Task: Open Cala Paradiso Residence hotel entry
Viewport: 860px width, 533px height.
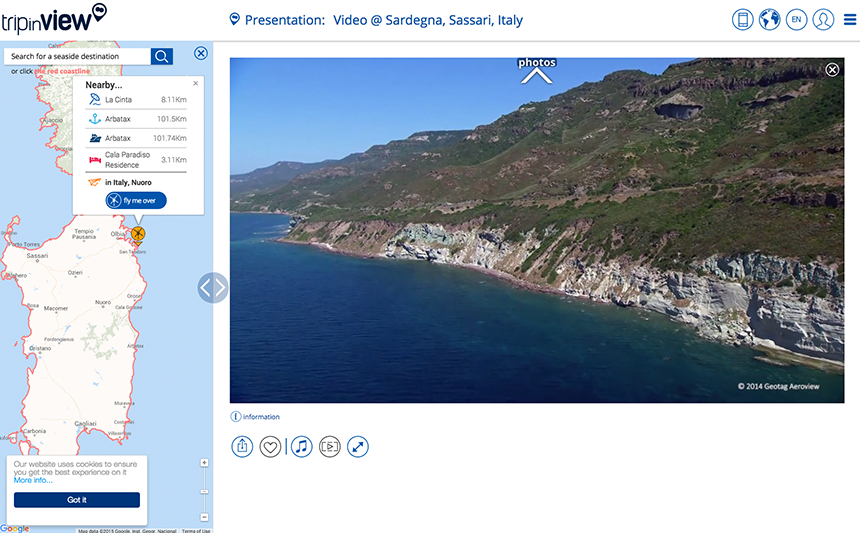Action: coord(136,160)
